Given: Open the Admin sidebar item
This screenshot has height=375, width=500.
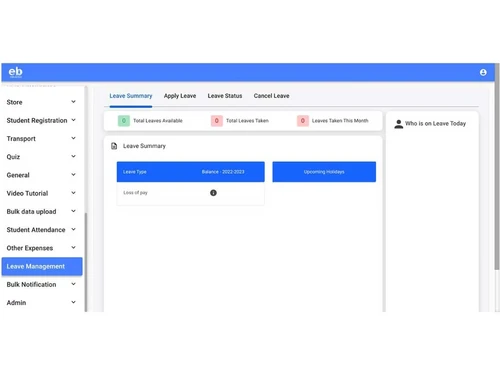Looking at the screenshot, I should point(42,303).
